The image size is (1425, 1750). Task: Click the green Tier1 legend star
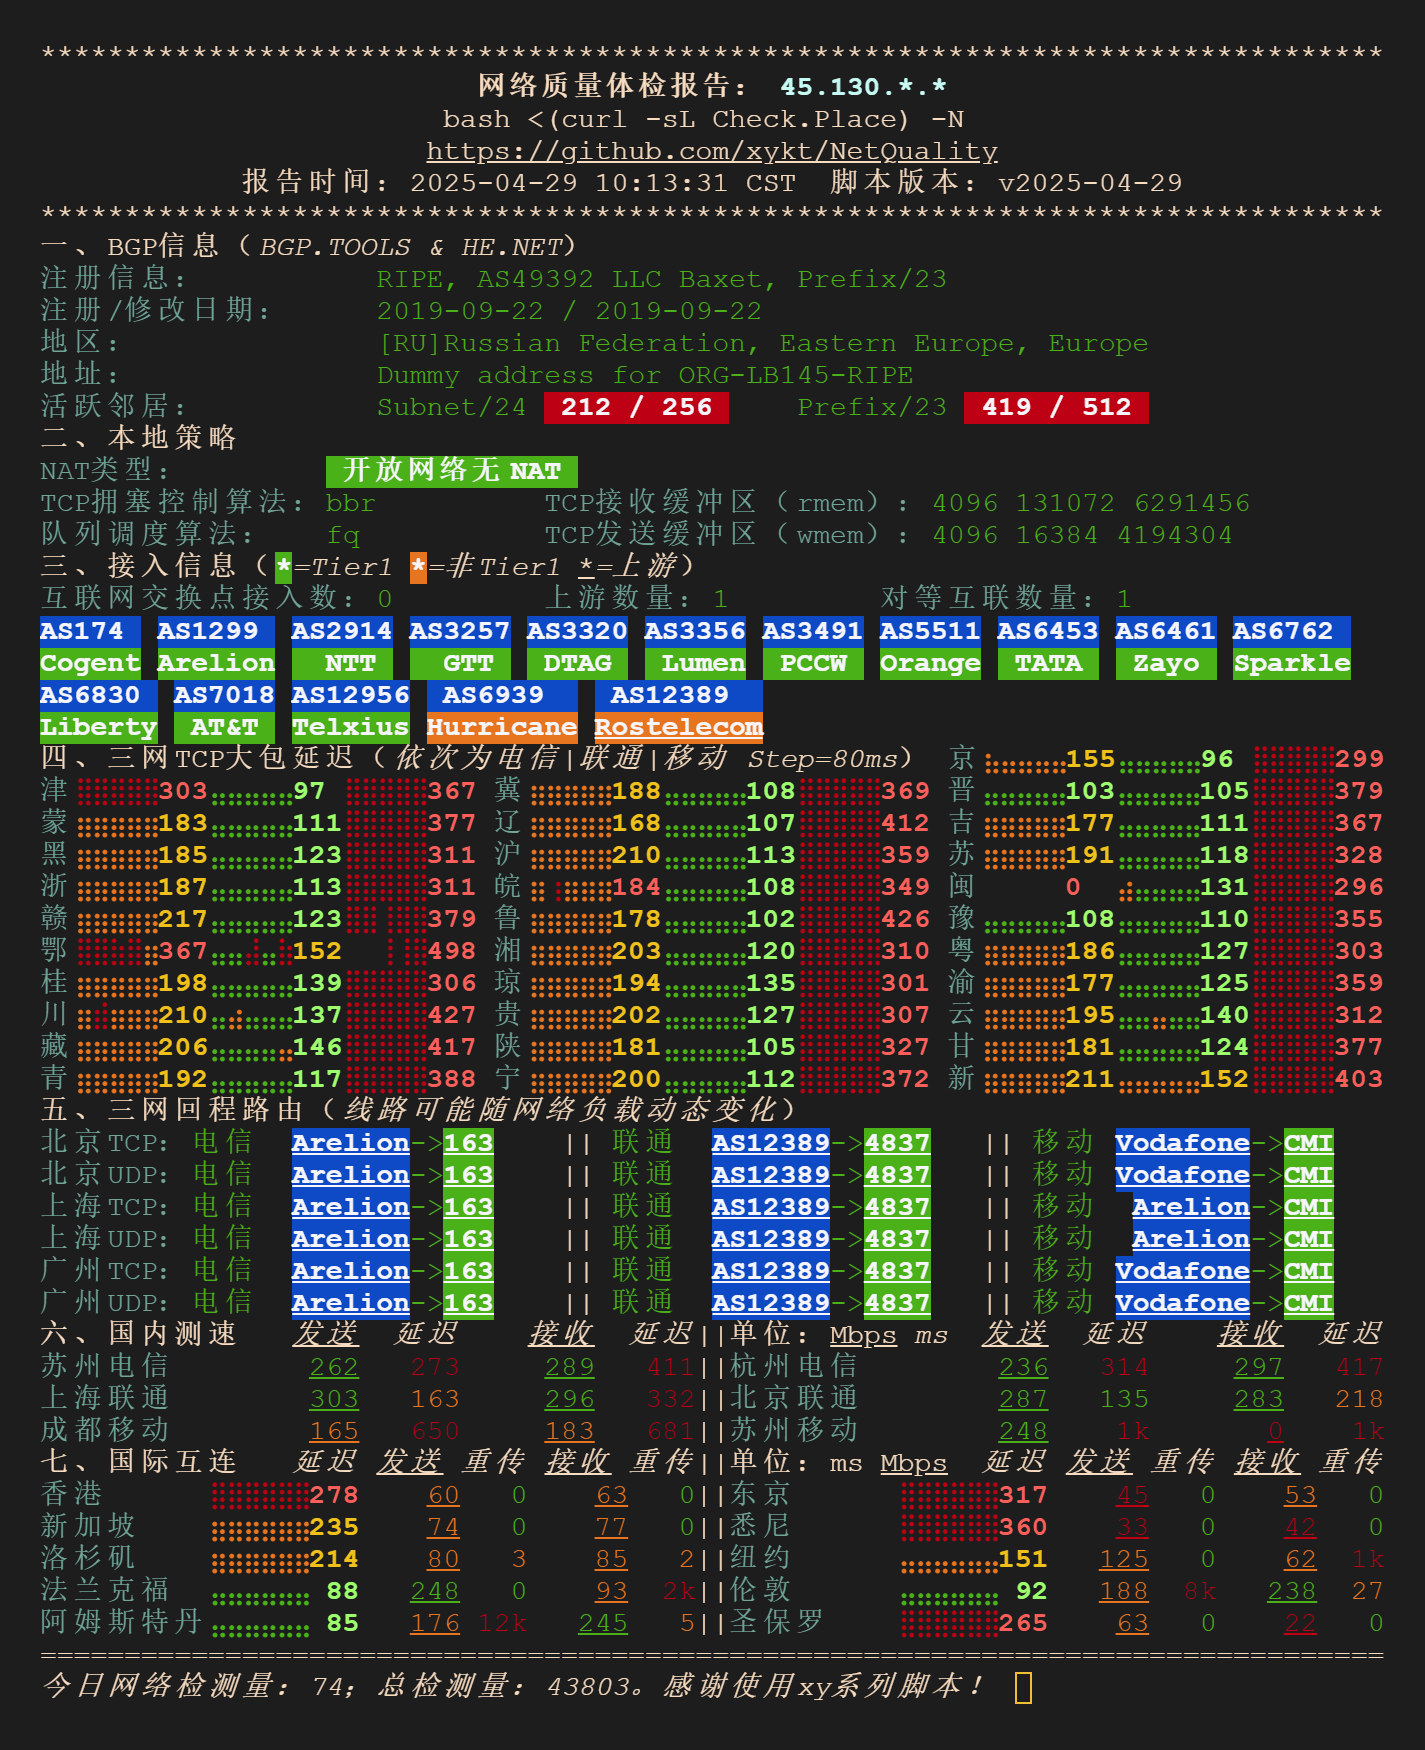pyautogui.click(x=284, y=567)
